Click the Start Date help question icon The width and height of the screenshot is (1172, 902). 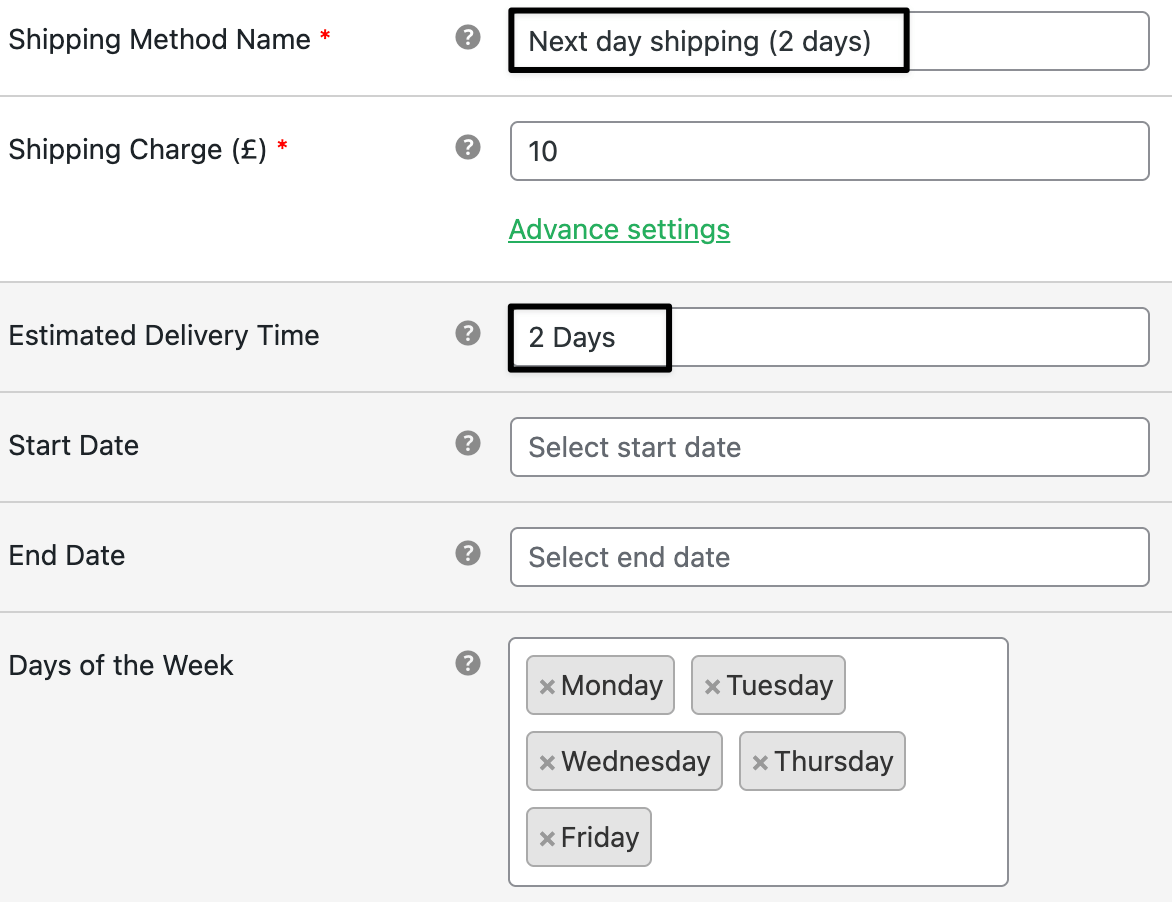click(x=468, y=442)
